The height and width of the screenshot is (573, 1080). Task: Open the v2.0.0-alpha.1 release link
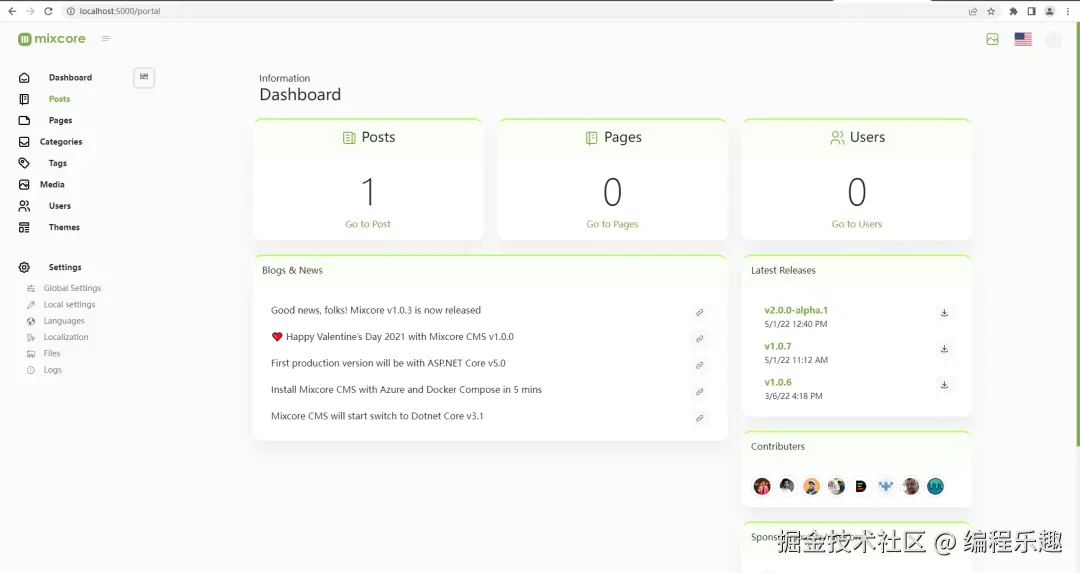click(x=796, y=310)
